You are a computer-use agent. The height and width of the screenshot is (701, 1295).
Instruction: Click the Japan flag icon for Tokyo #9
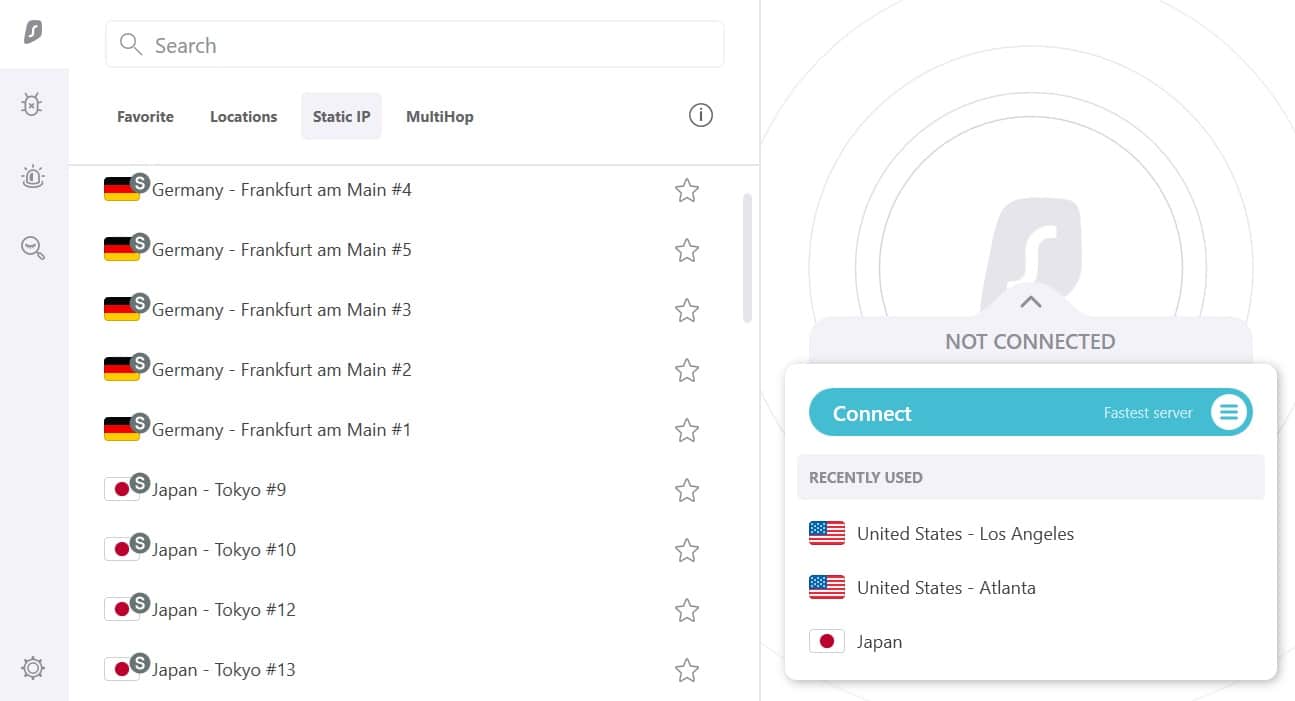(121, 489)
